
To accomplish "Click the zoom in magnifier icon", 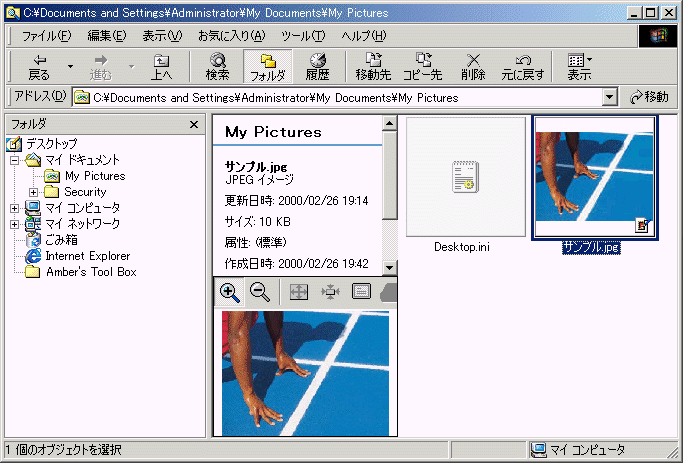I will click(x=230, y=292).
